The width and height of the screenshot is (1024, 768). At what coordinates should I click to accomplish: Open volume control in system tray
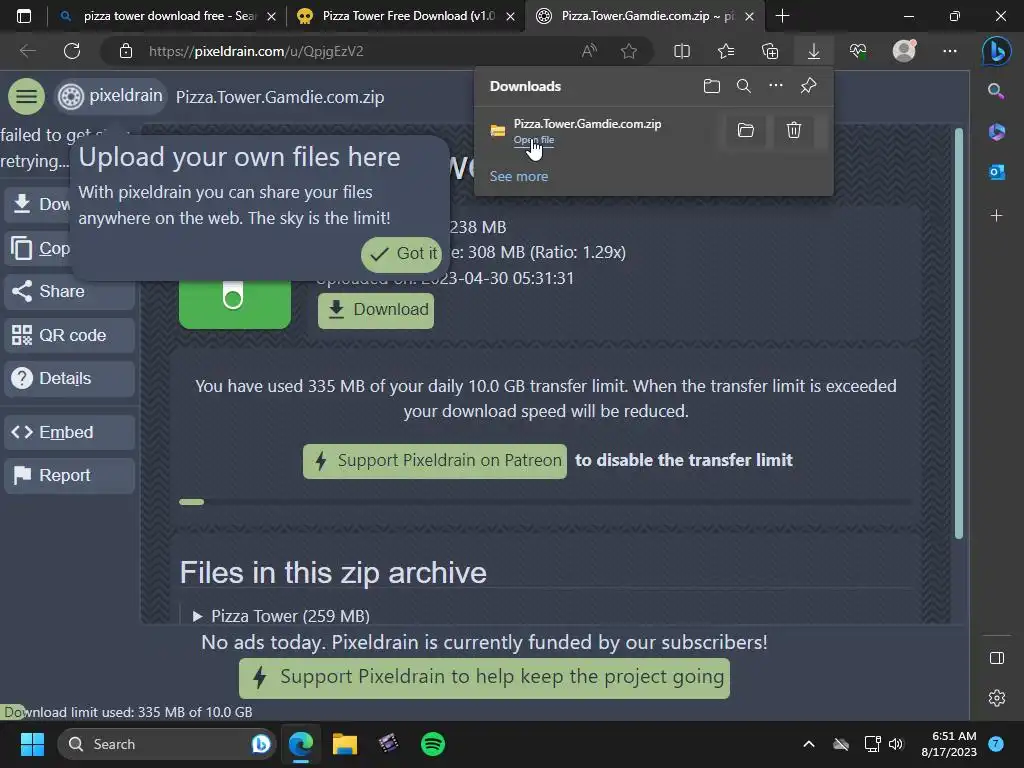(x=896, y=744)
